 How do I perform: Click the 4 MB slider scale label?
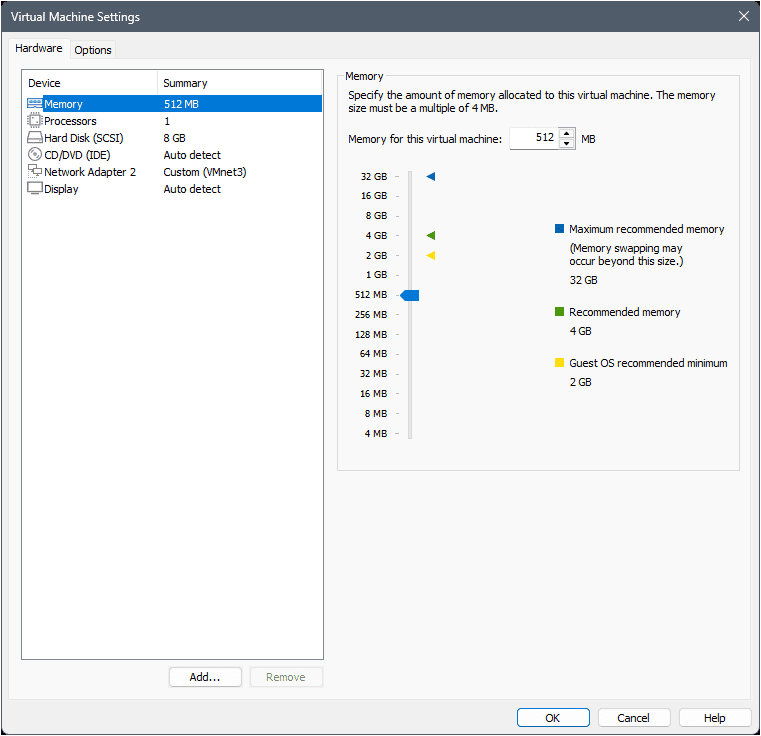[x=376, y=434]
